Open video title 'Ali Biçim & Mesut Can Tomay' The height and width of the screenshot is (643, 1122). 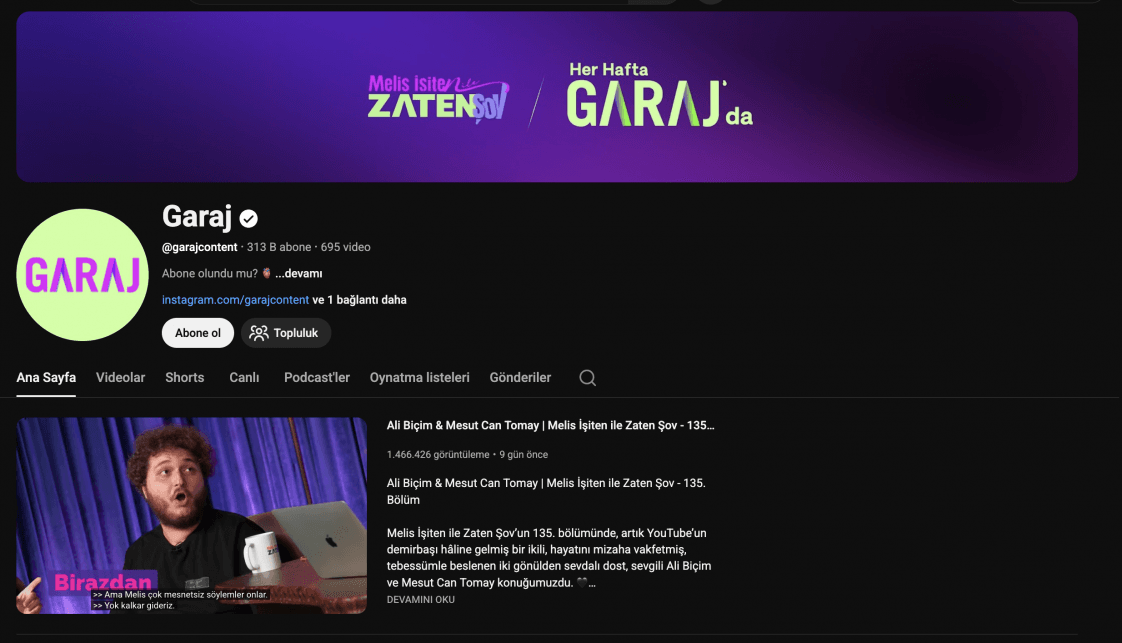pos(550,426)
